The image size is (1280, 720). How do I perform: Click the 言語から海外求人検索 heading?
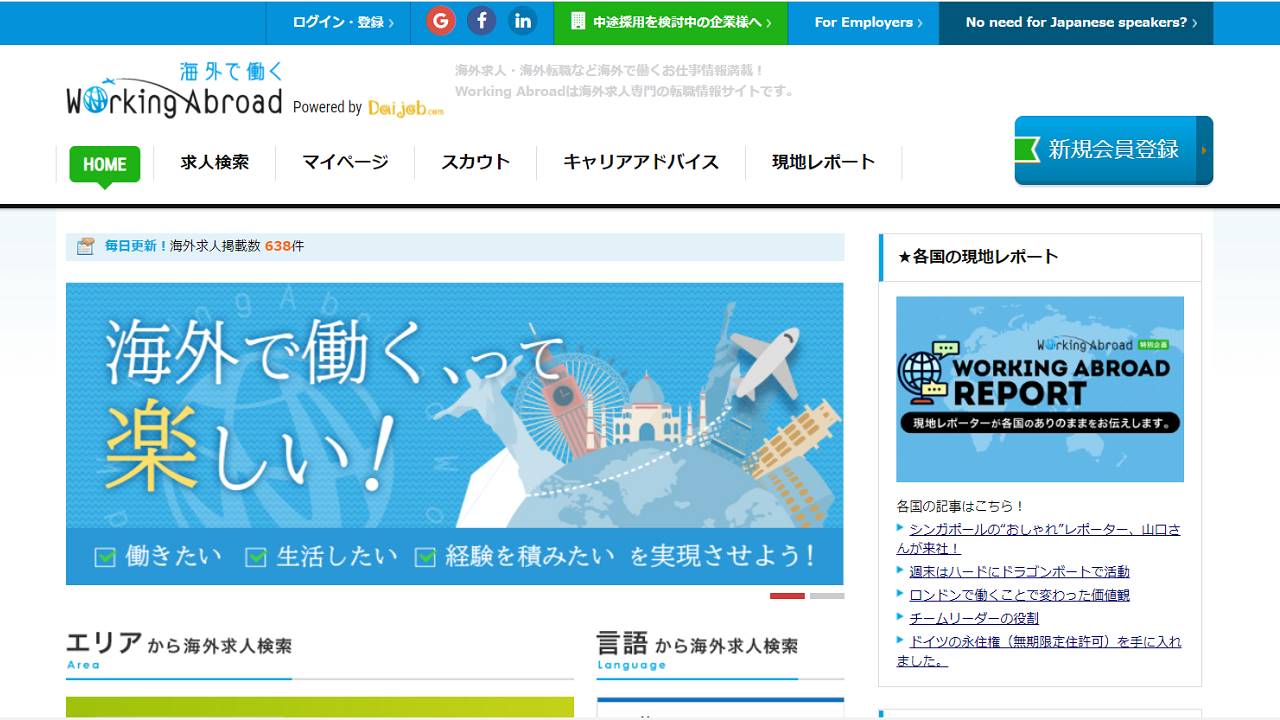point(697,645)
